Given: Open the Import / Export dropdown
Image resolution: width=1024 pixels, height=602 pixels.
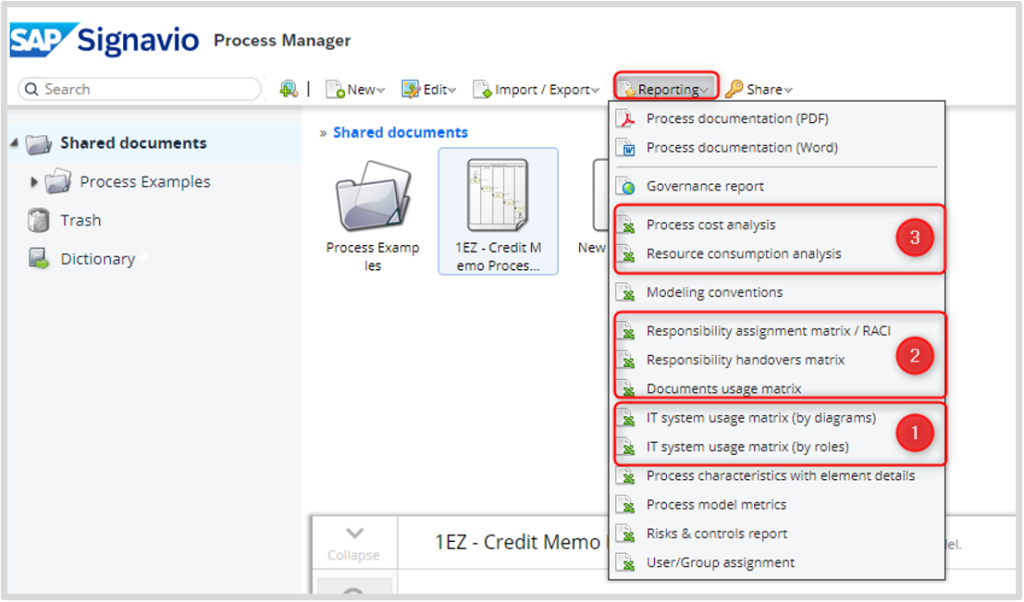Looking at the screenshot, I should [536, 89].
